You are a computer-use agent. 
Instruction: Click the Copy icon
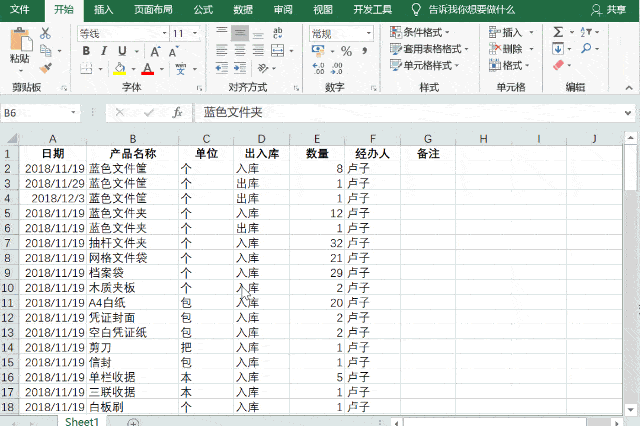pyautogui.click(x=46, y=50)
